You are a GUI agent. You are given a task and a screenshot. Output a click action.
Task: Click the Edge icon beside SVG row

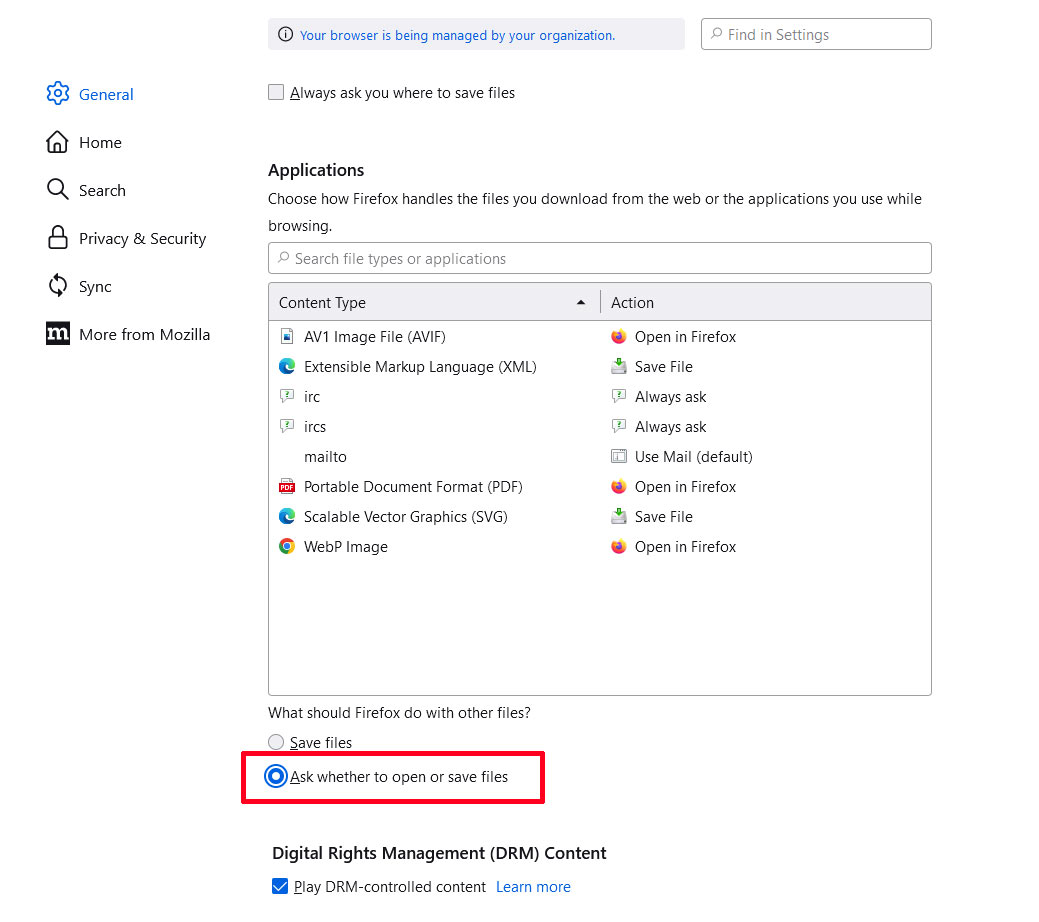(x=287, y=516)
